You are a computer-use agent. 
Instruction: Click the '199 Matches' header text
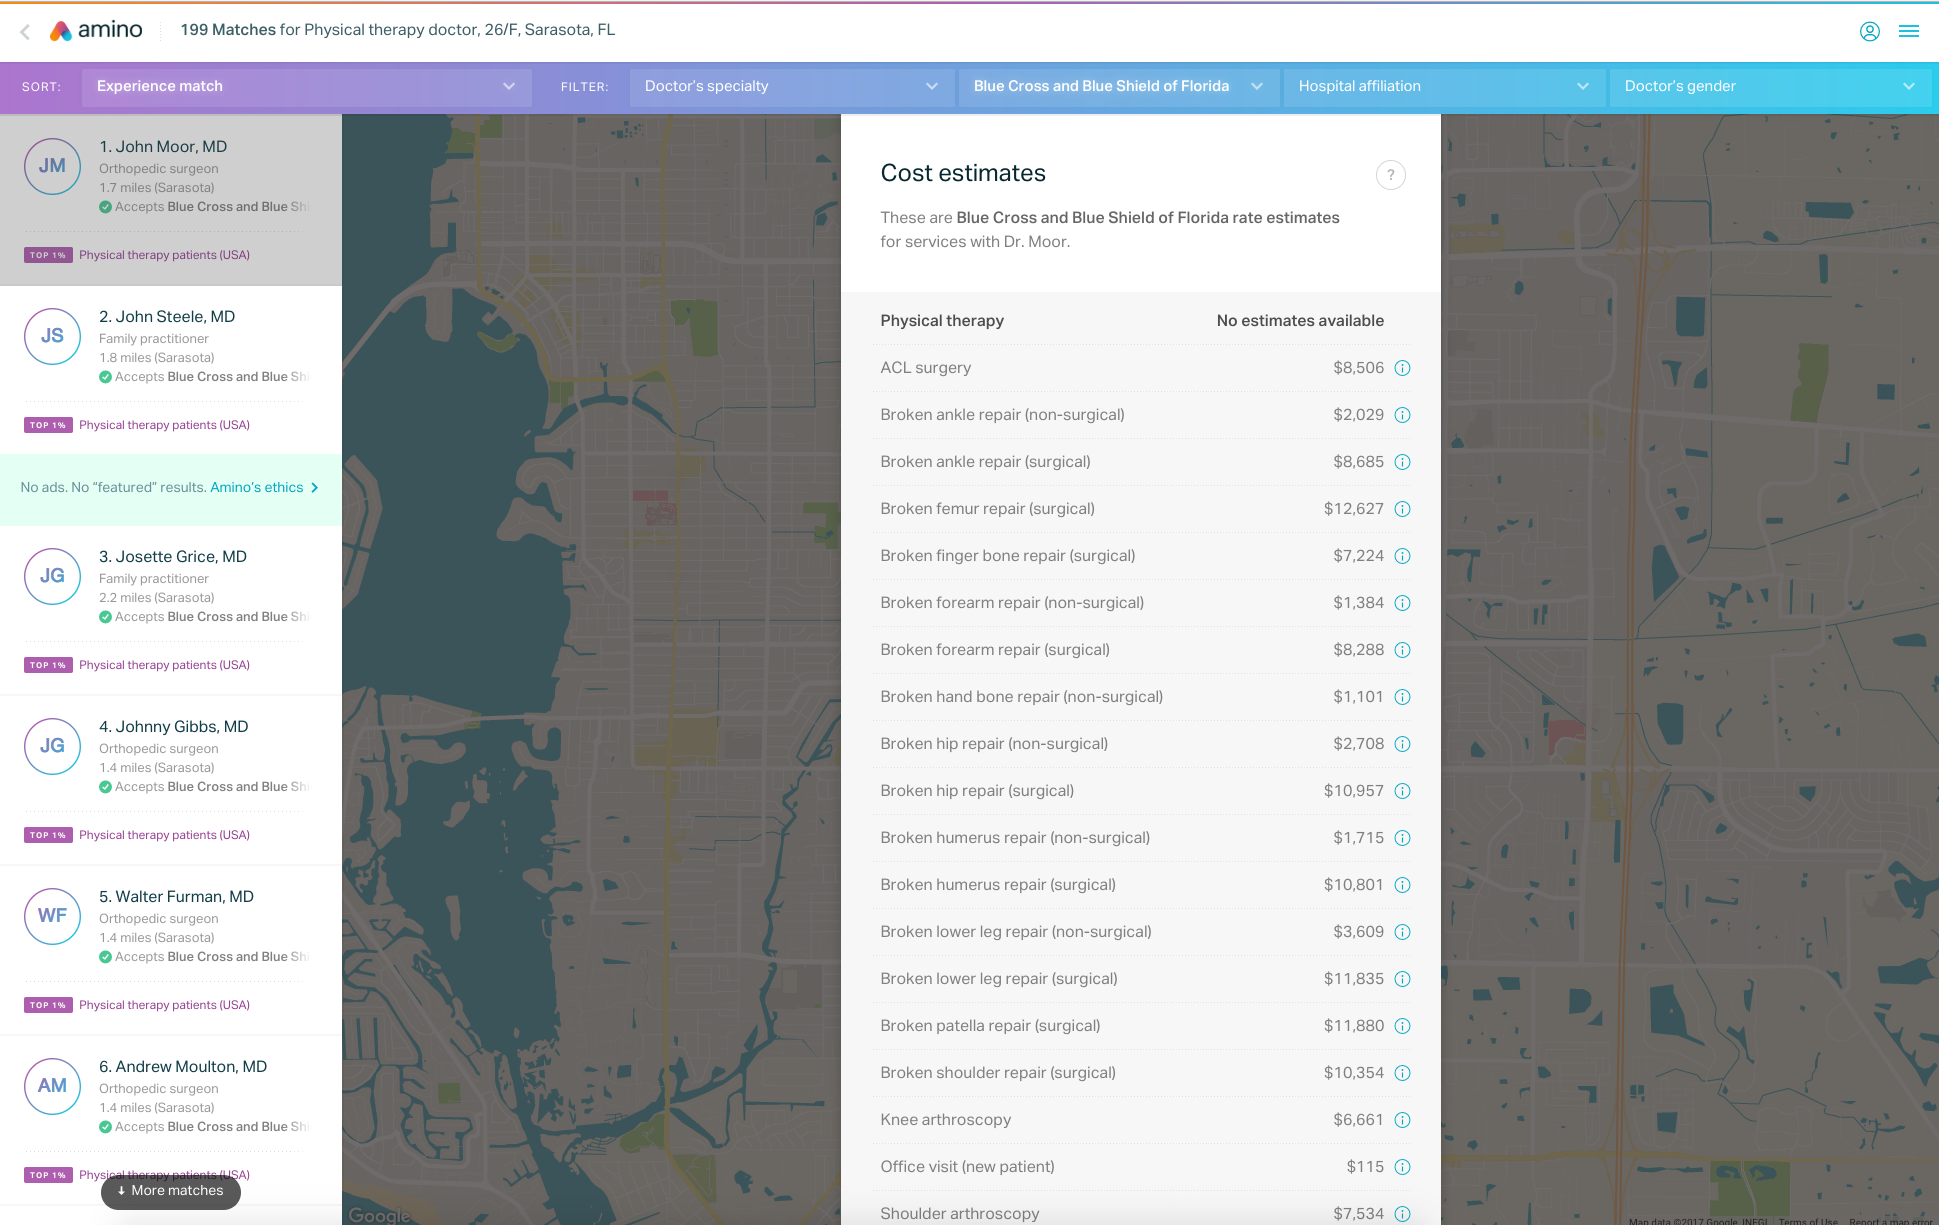tap(228, 30)
